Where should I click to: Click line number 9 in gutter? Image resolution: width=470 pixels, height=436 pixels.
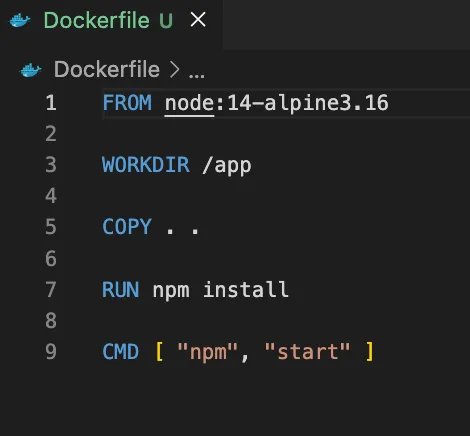tap(51, 352)
